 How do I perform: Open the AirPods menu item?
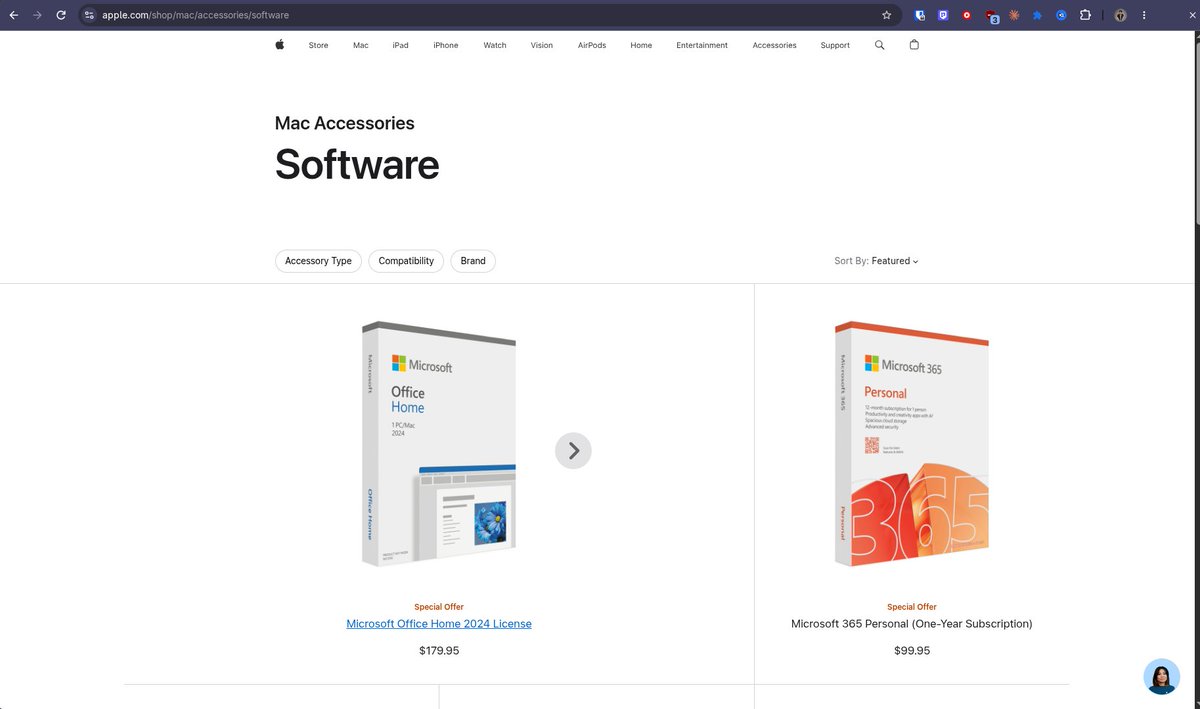pos(592,45)
